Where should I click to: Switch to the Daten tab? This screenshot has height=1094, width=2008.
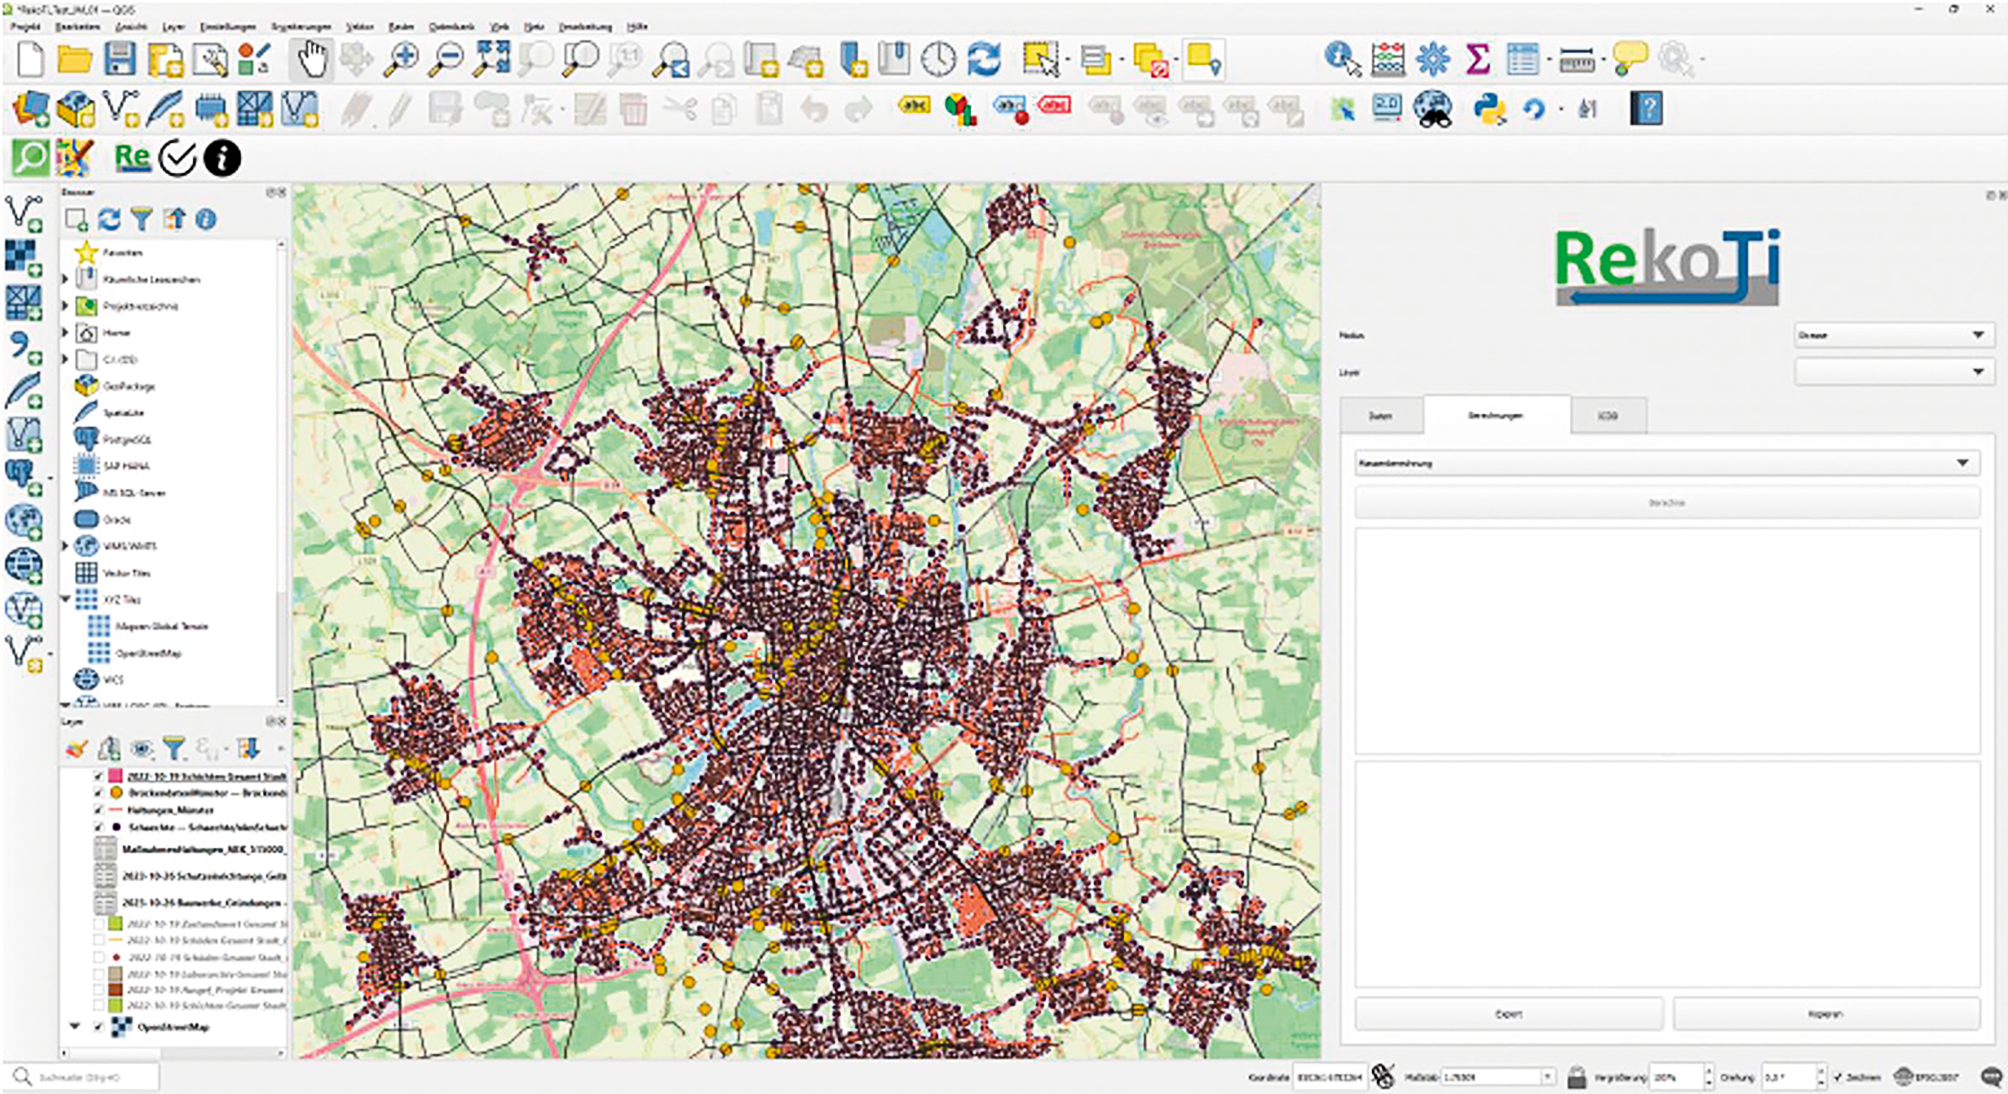(x=1380, y=415)
